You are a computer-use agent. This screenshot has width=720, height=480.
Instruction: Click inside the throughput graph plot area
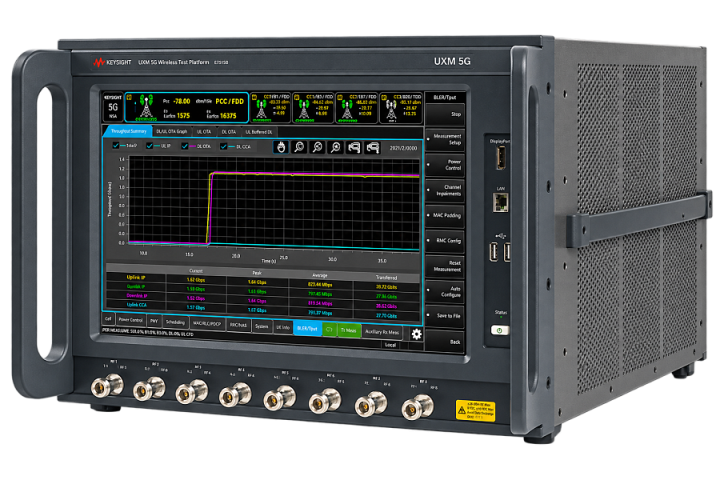(x=274, y=202)
